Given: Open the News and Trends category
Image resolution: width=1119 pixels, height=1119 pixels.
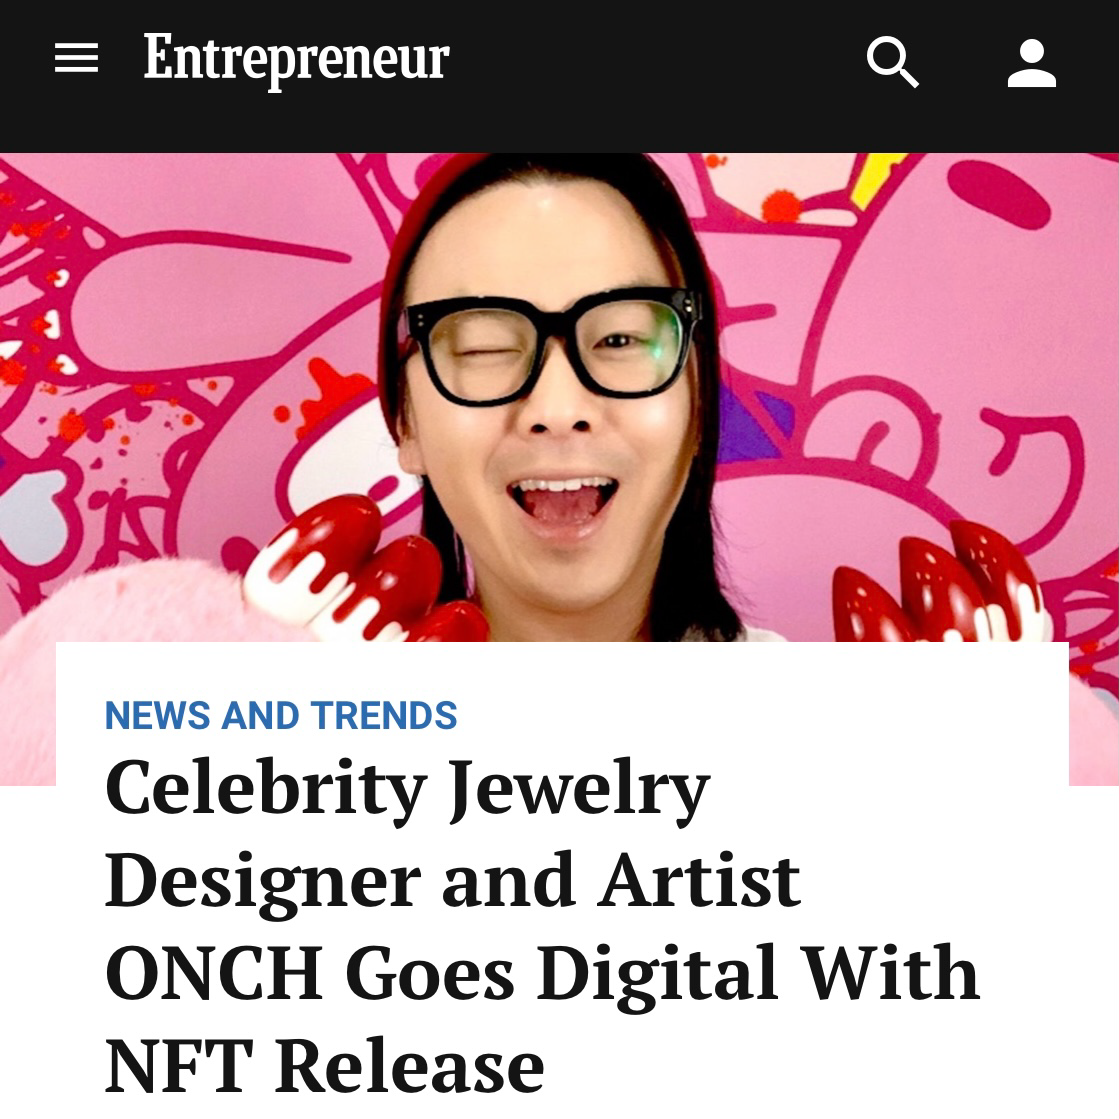Looking at the screenshot, I should click(x=281, y=716).
